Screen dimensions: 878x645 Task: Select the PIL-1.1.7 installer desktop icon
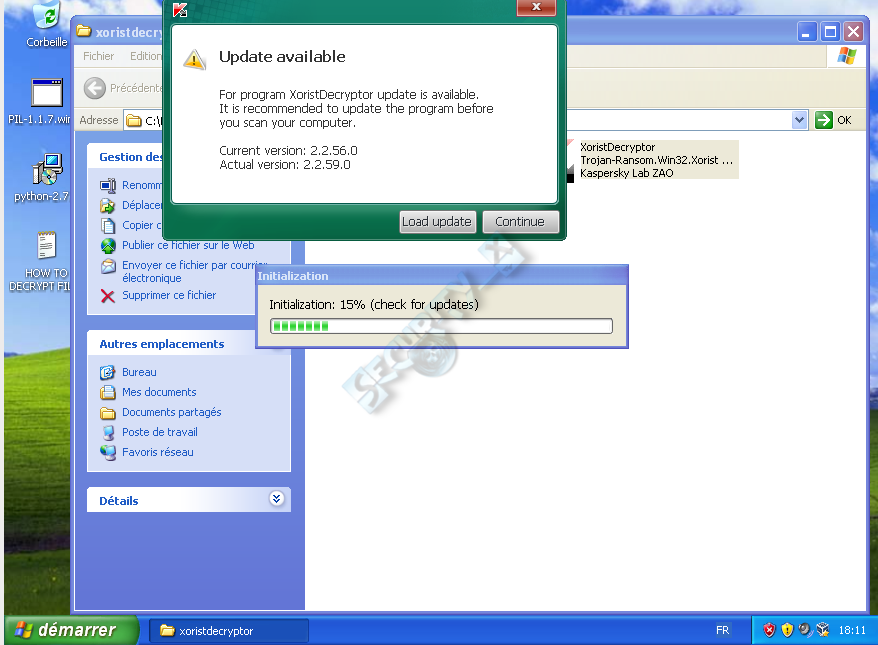coord(47,92)
